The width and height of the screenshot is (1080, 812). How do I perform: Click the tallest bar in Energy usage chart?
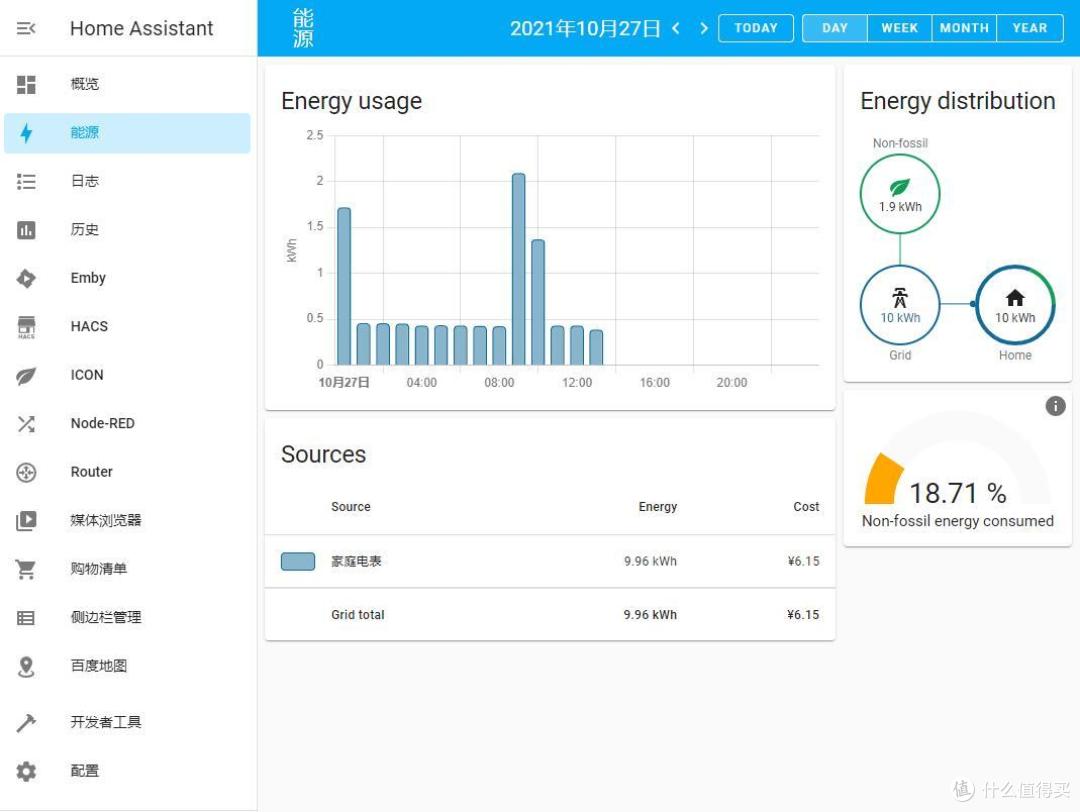point(519,269)
